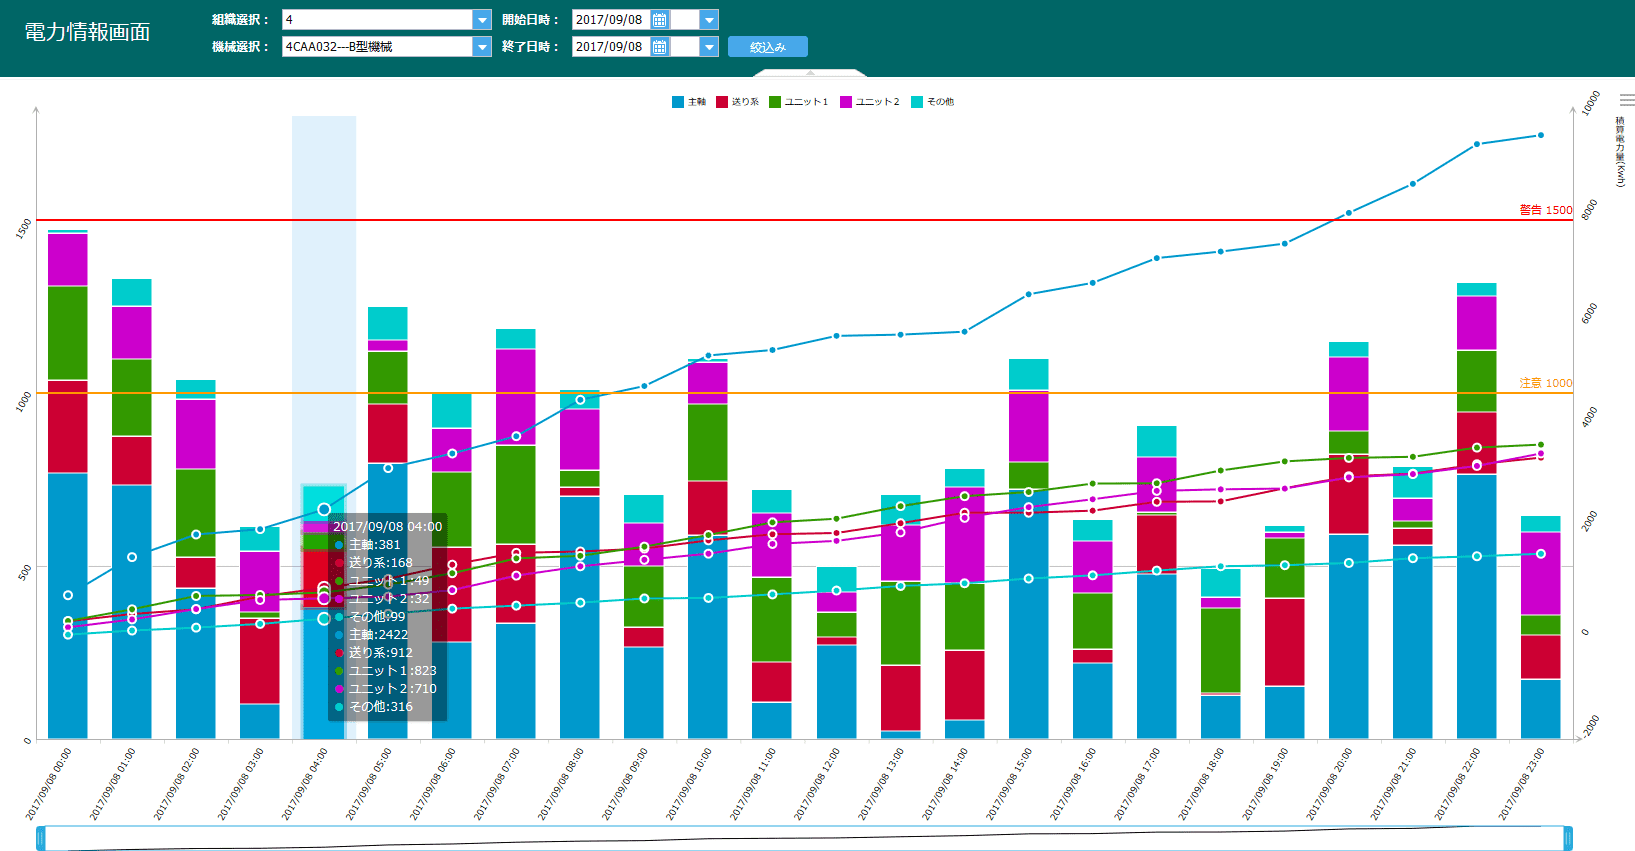Click the green ユニット1 segment at 18:00
The width and height of the screenshot is (1635, 851).
[1221, 650]
